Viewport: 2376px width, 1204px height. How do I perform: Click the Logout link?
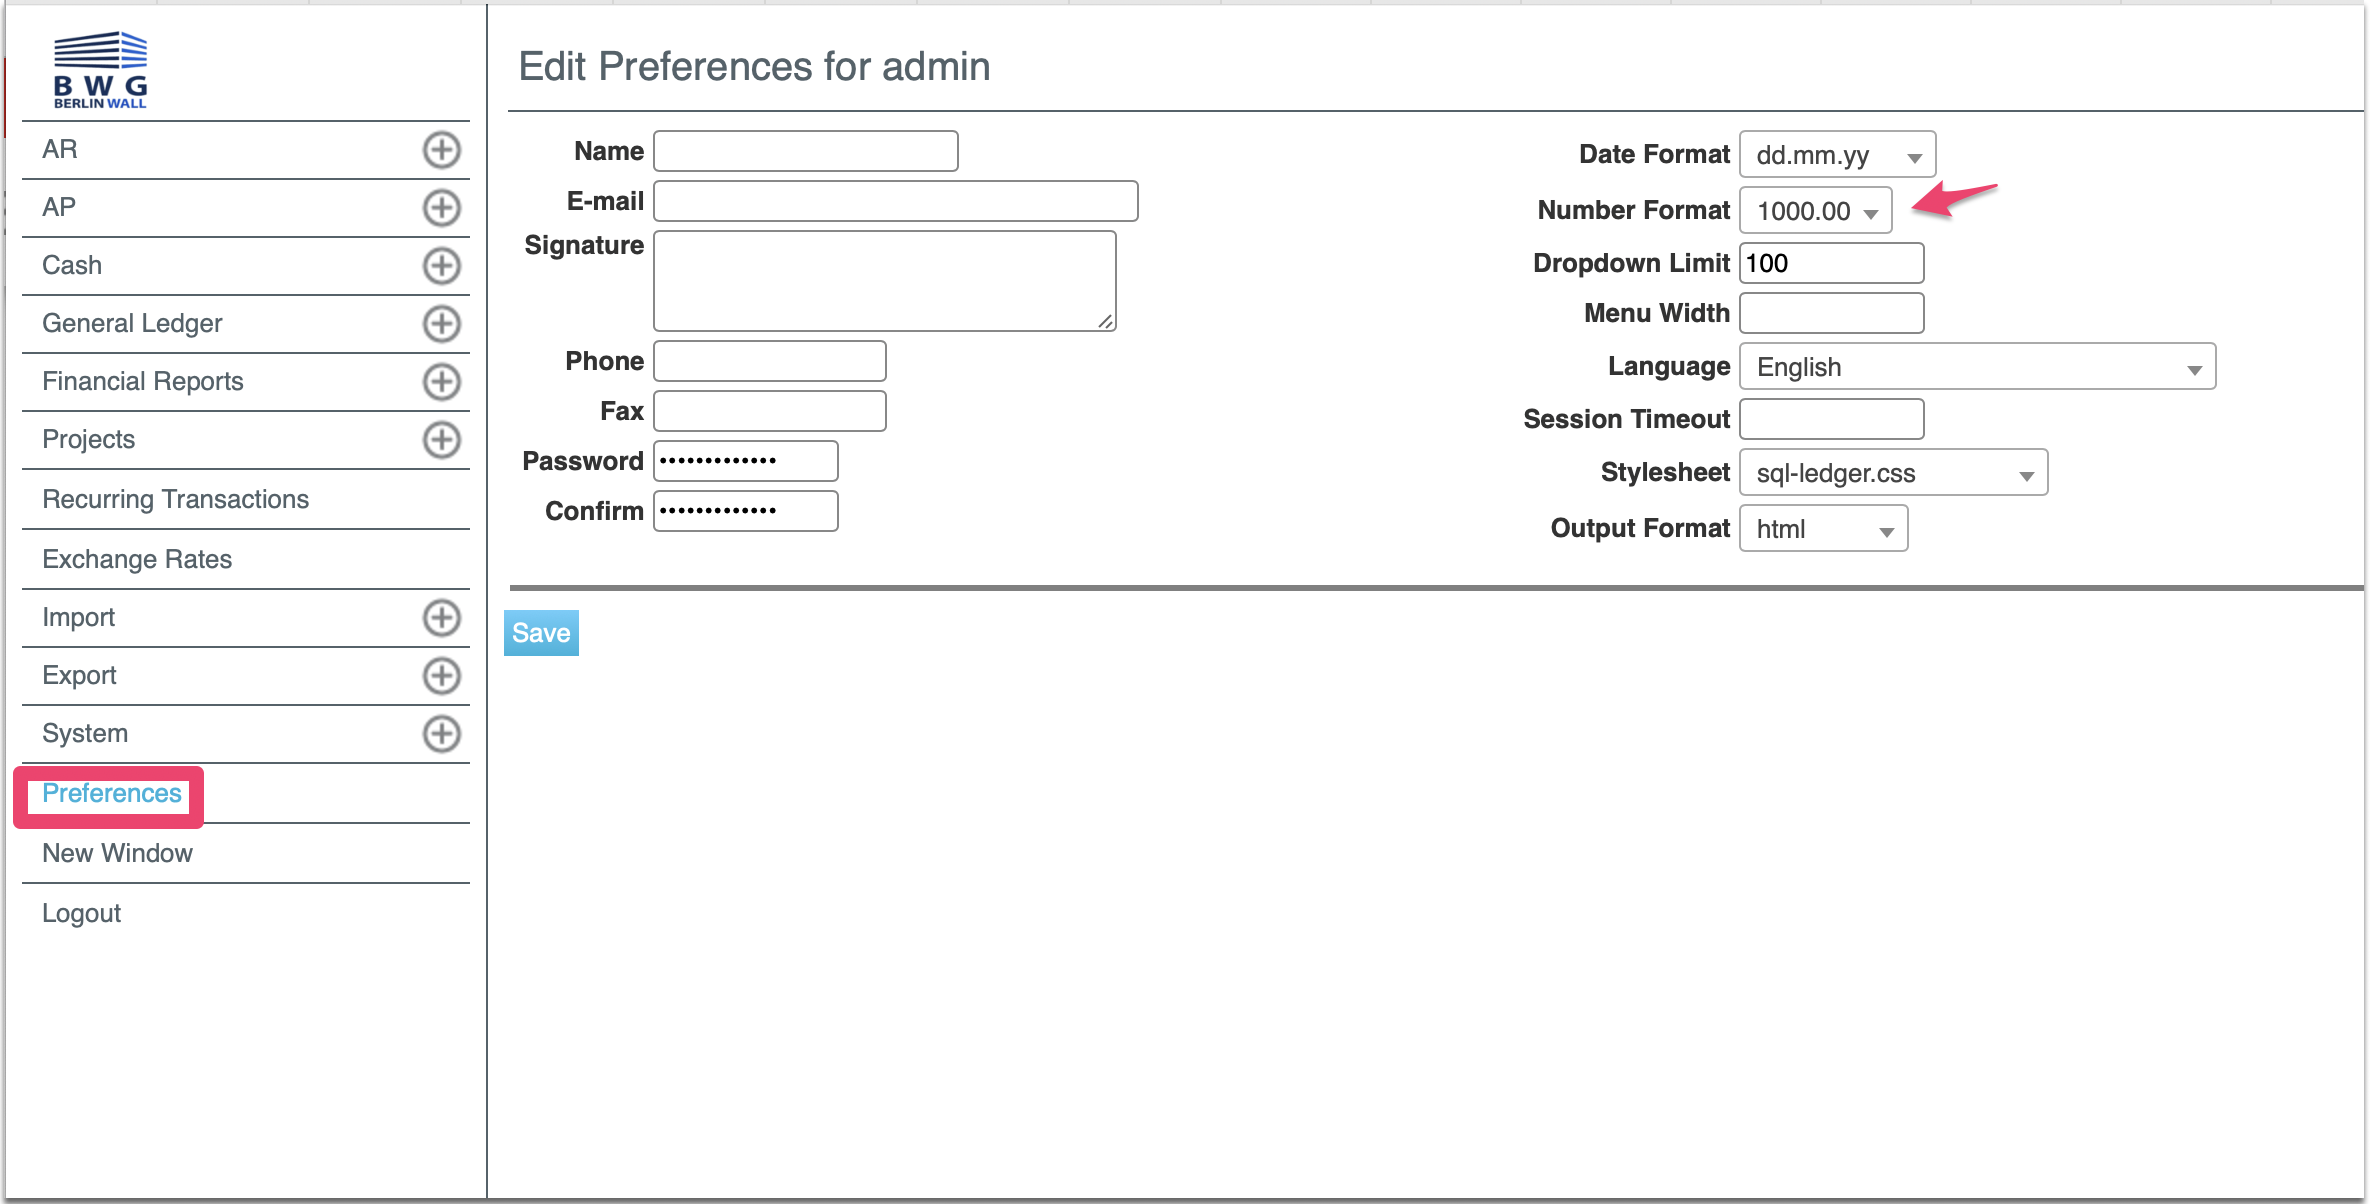coord(81,913)
